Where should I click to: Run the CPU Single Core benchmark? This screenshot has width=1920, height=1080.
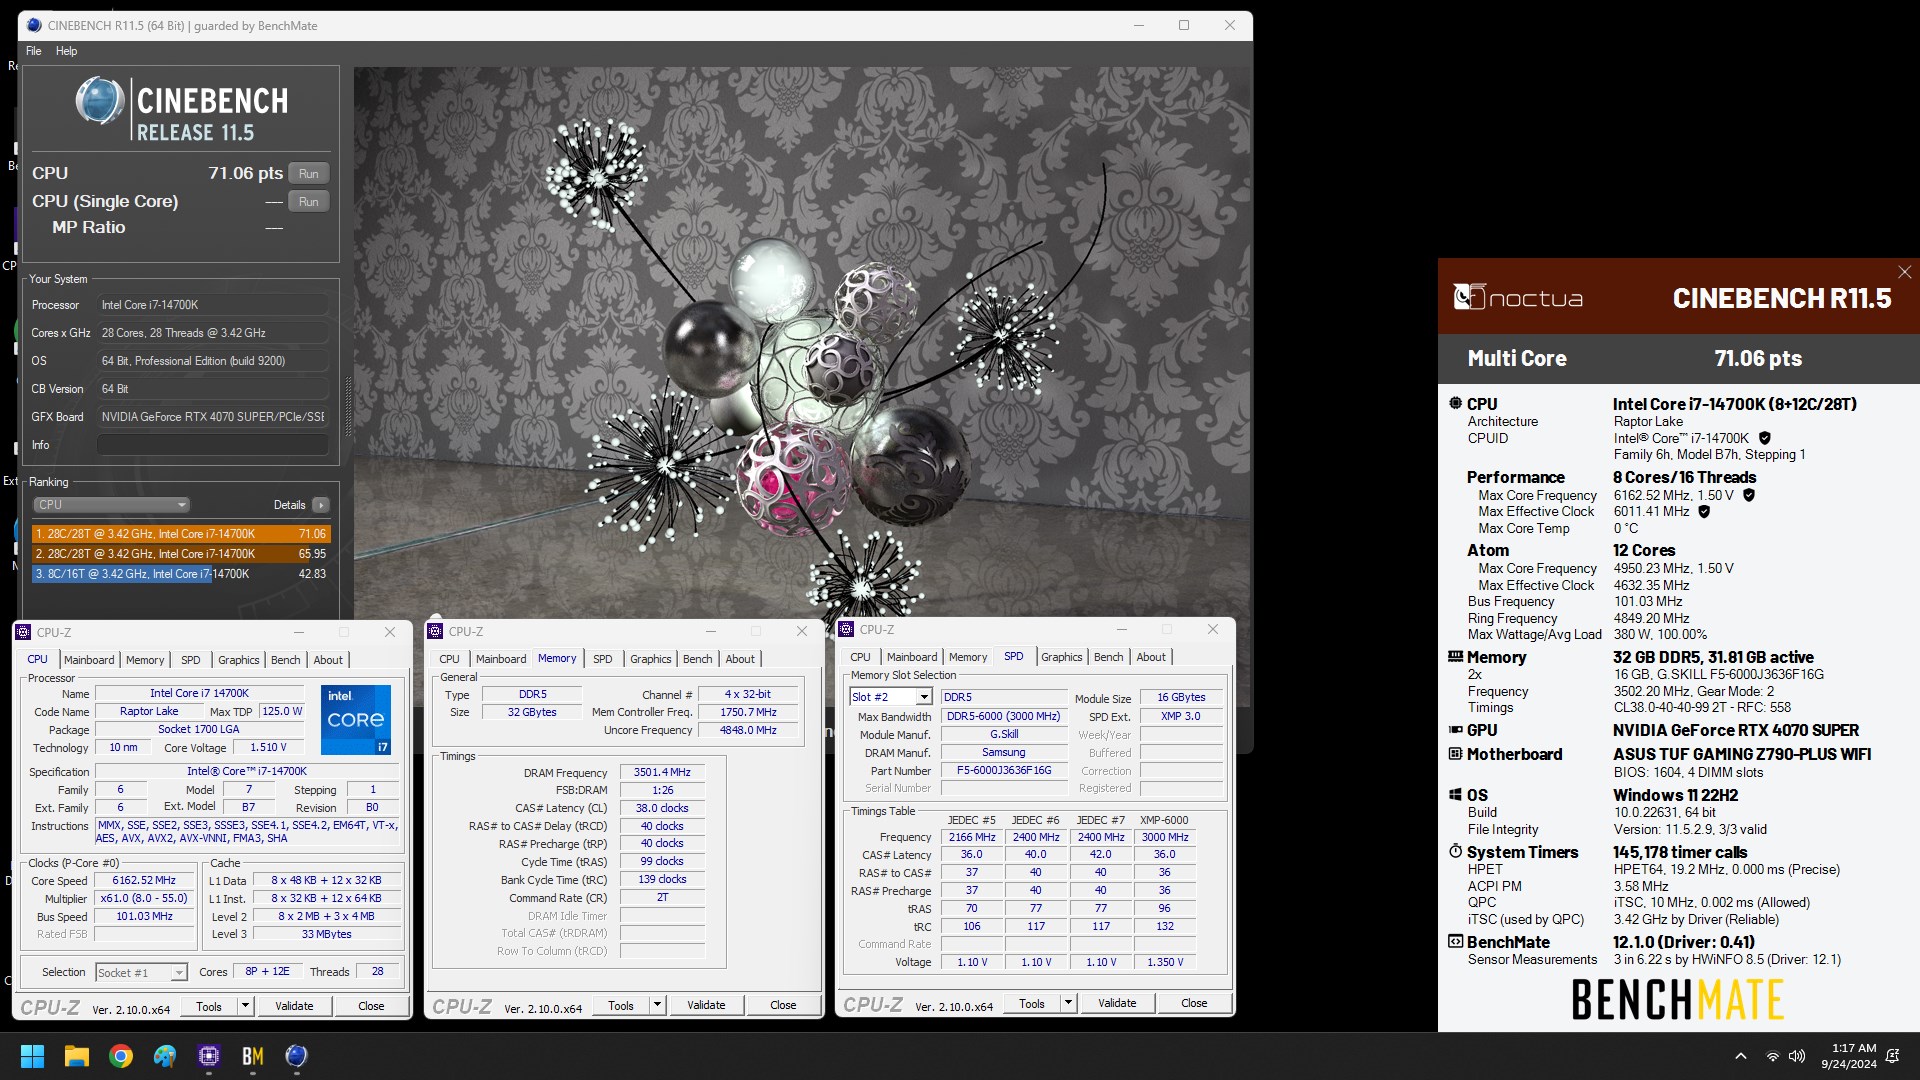point(309,201)
